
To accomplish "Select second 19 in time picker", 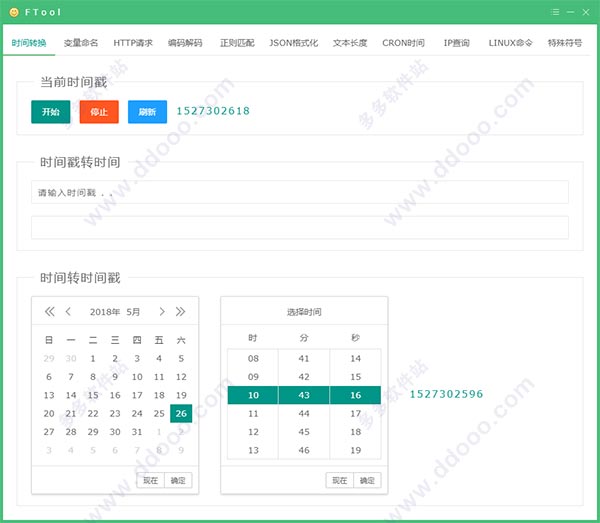I will (355, 450).
